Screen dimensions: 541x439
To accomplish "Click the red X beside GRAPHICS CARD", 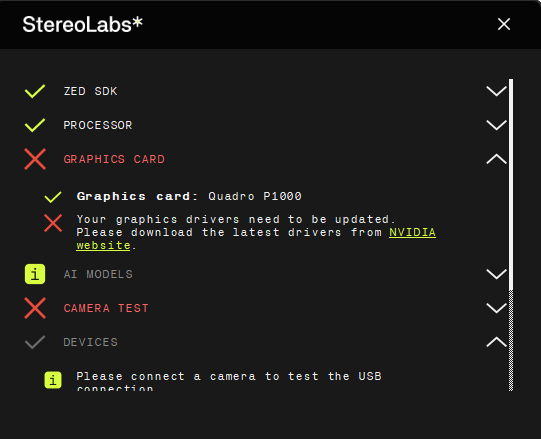I will (35, 159).
